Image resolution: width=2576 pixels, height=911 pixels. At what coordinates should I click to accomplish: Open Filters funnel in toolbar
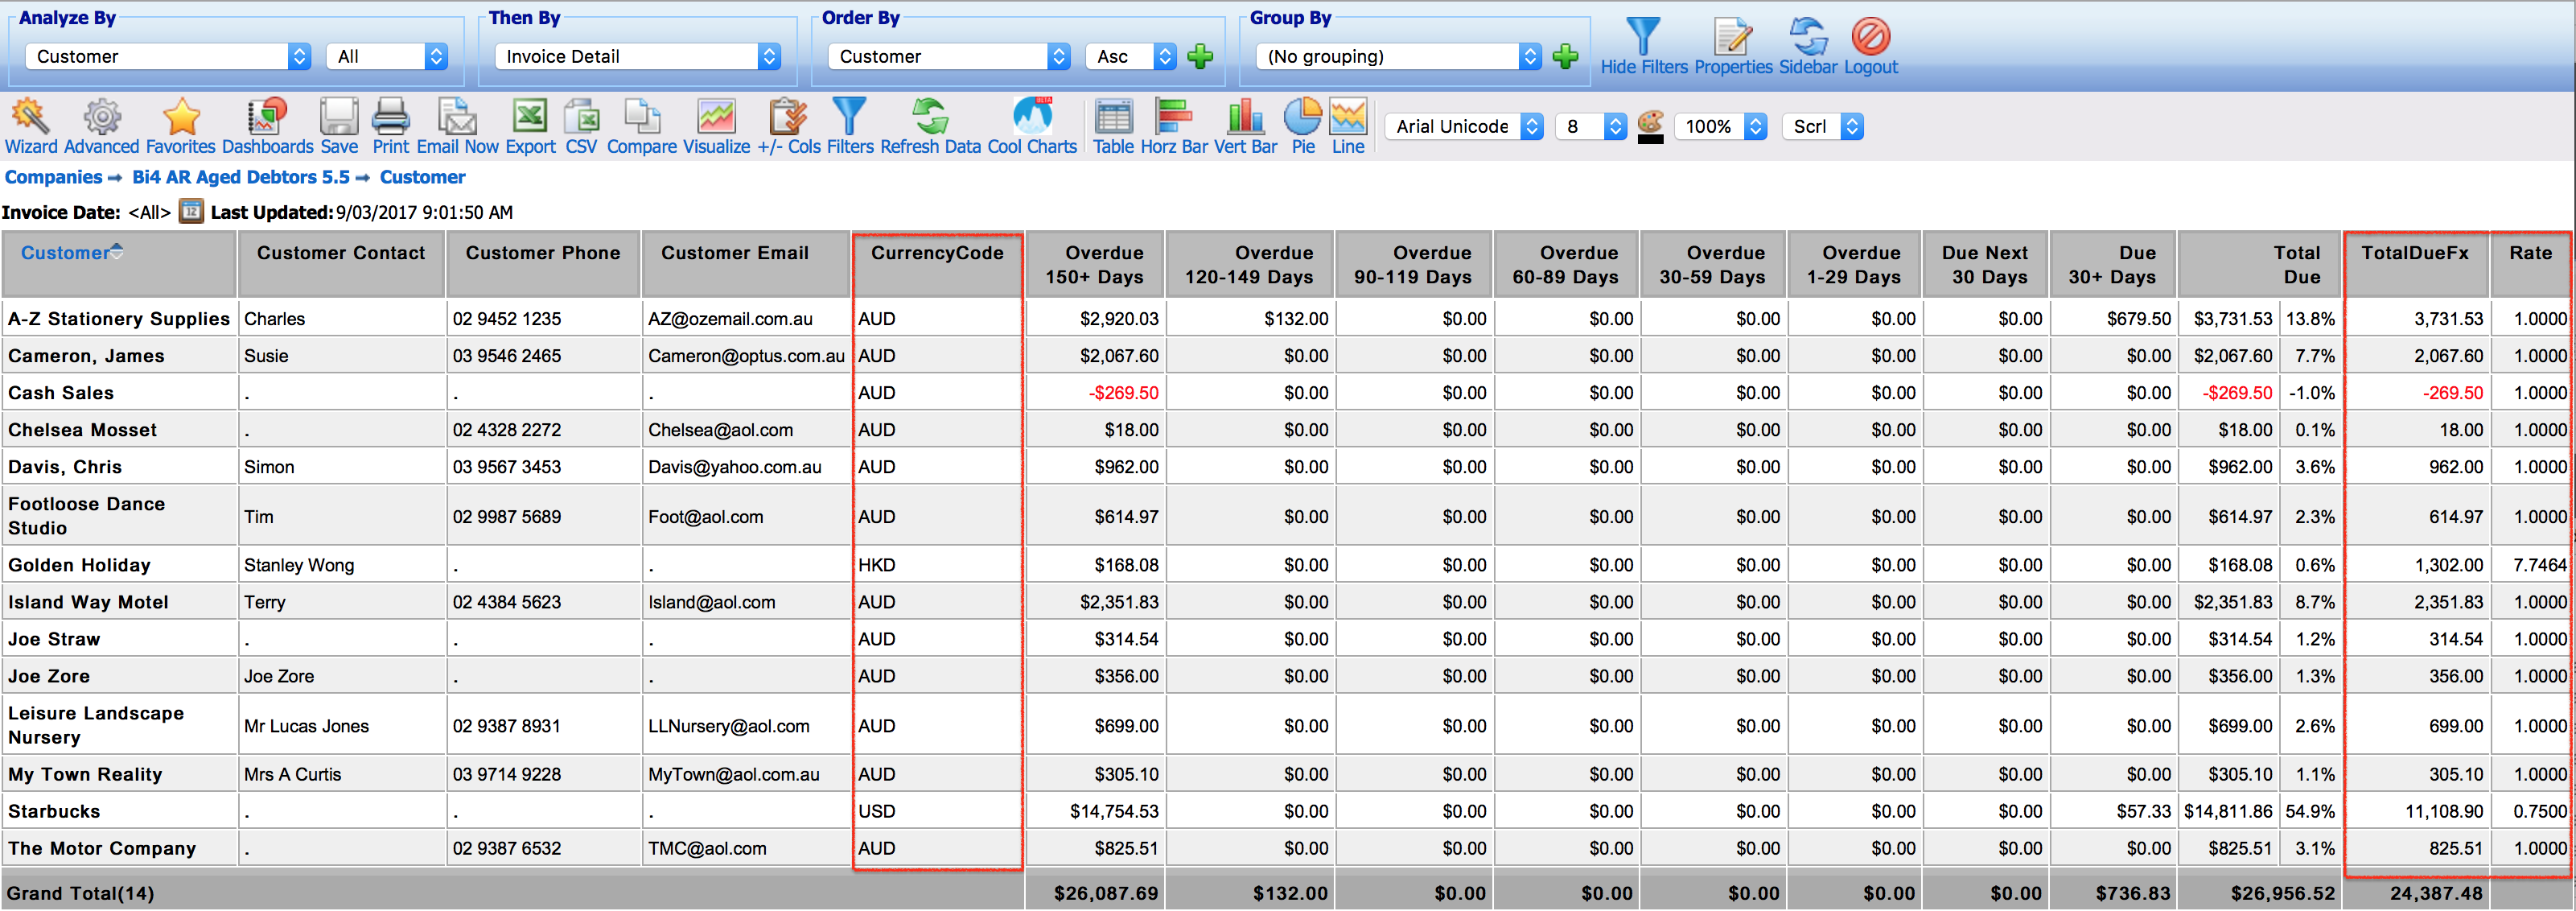[x=850, y=117]
